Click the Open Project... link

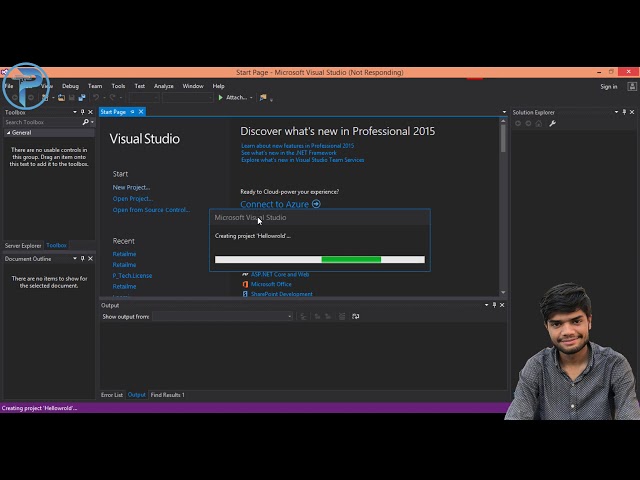[133, 198]
